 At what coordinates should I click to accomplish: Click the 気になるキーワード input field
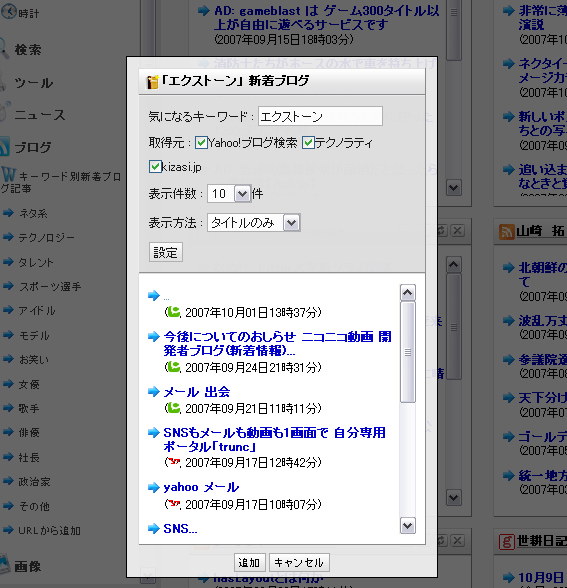320,116
